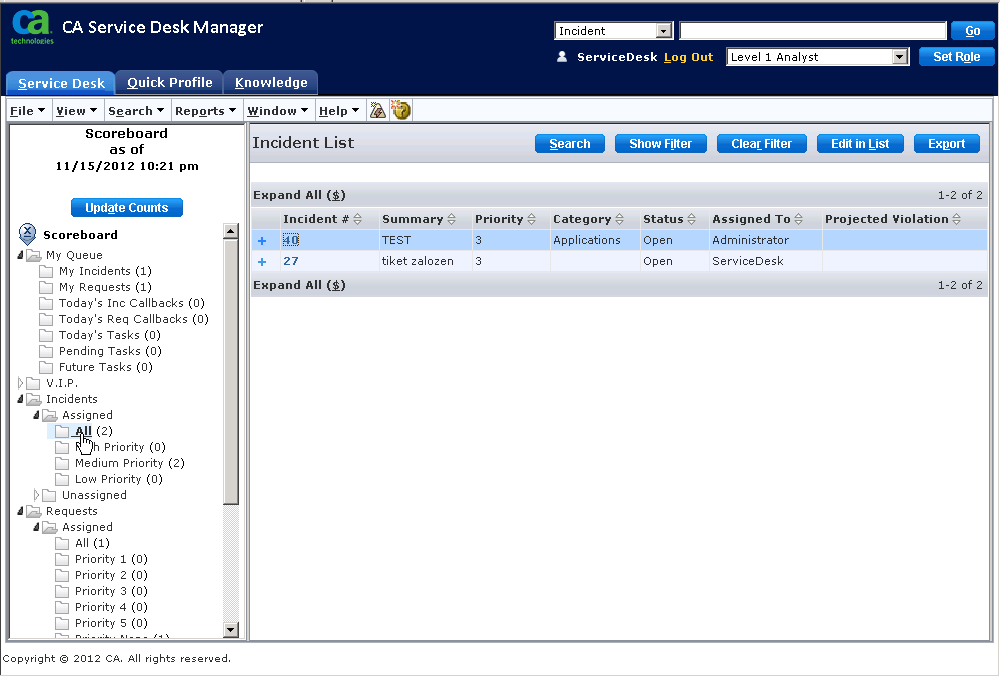Click the user icon beside ServiceDesk
The width and height of the screenshot is (1000, 677).
pos(562,57)
